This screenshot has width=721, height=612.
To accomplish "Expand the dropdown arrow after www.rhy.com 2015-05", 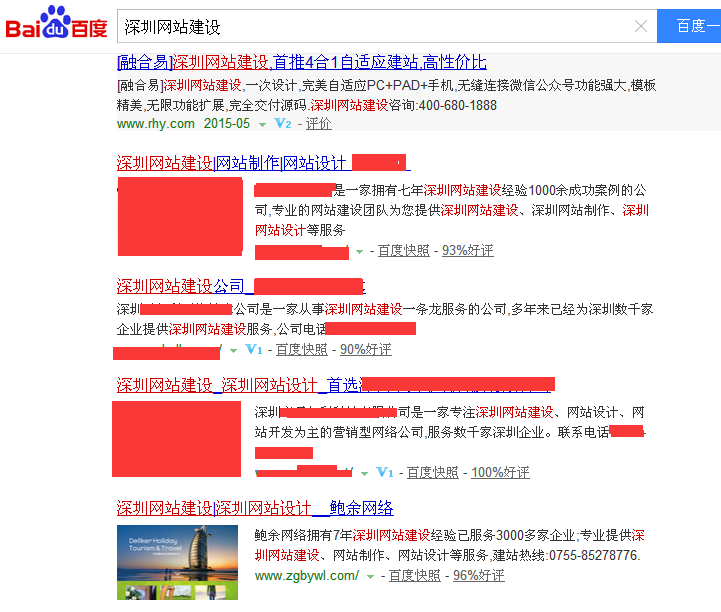I will click(x=262, y=125).
